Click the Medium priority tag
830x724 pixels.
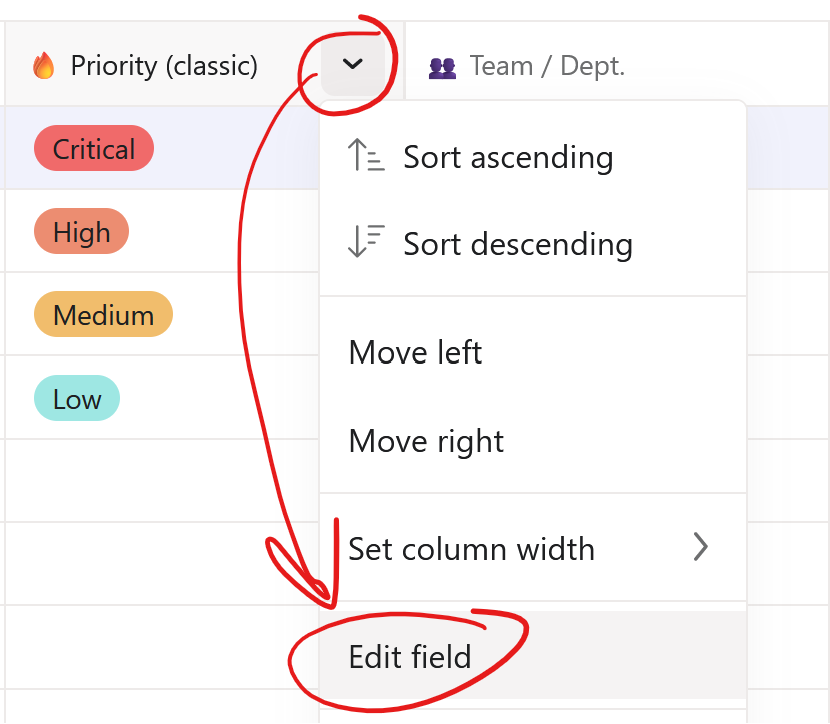click(103, 315)
